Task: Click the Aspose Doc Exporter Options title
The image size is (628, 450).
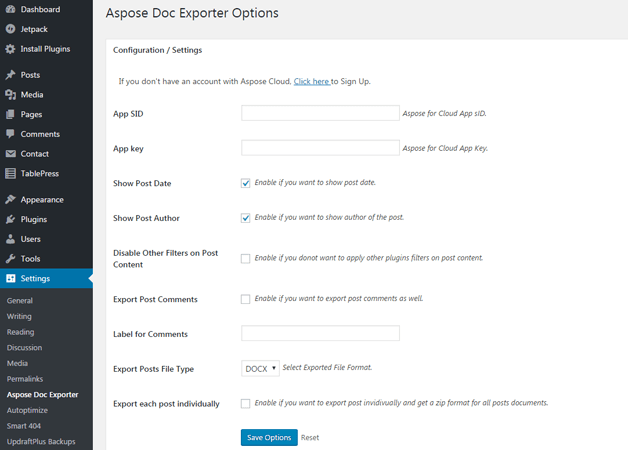Action: point(192,13)
